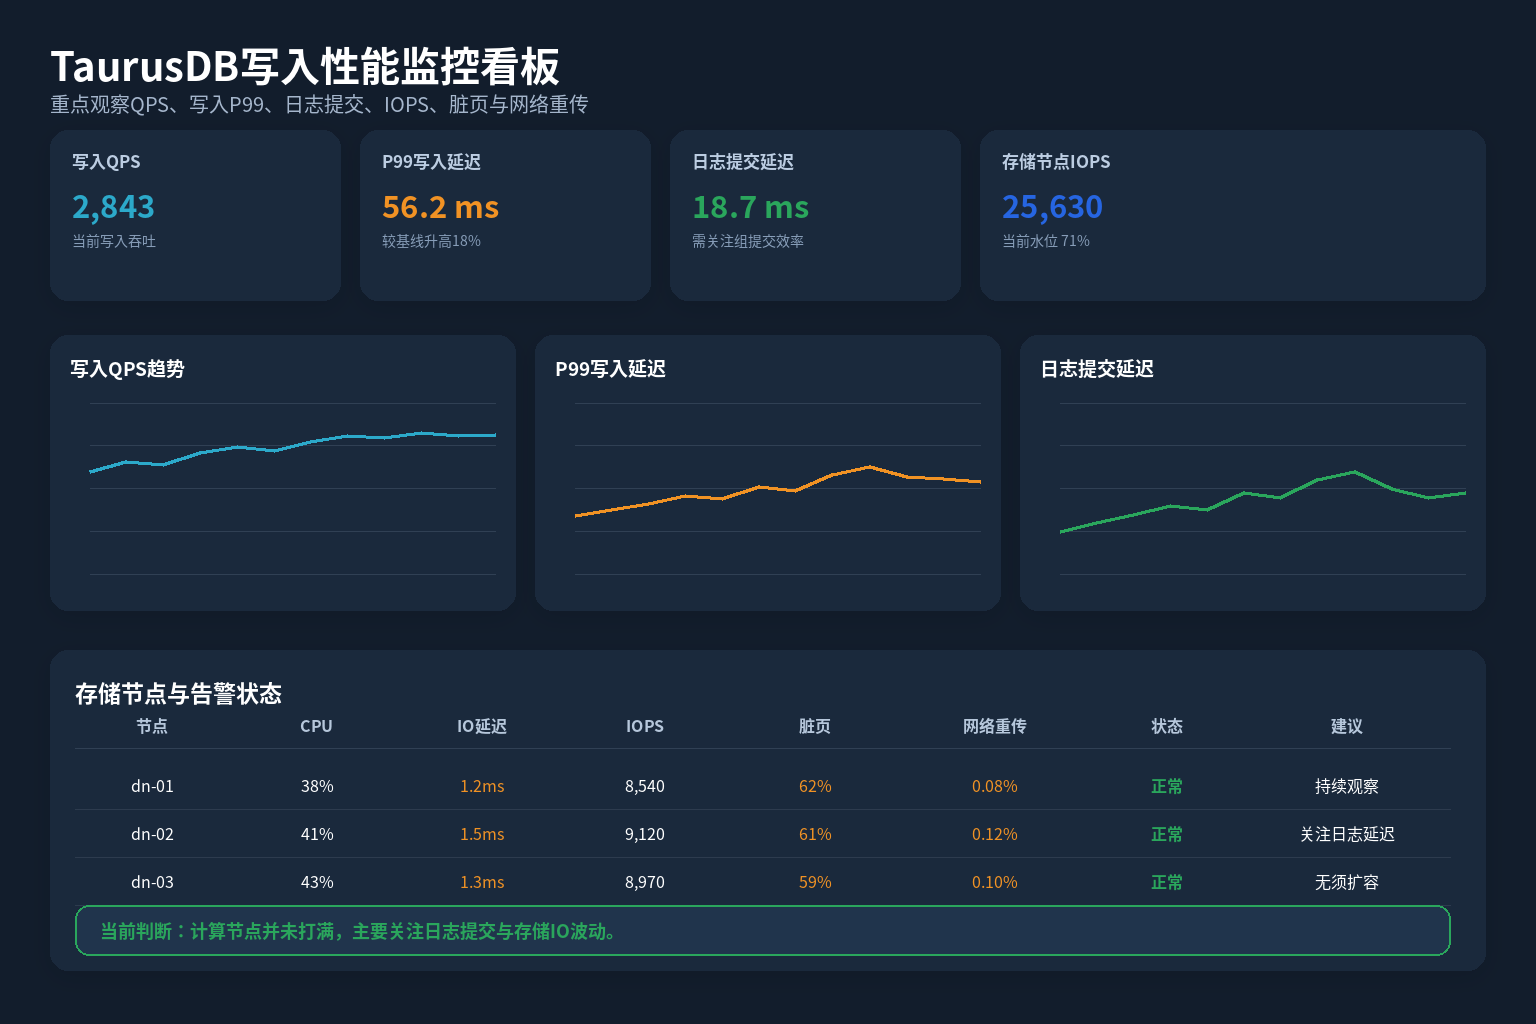Click the 存储节点与告警状态 section heading

point(178,694)
